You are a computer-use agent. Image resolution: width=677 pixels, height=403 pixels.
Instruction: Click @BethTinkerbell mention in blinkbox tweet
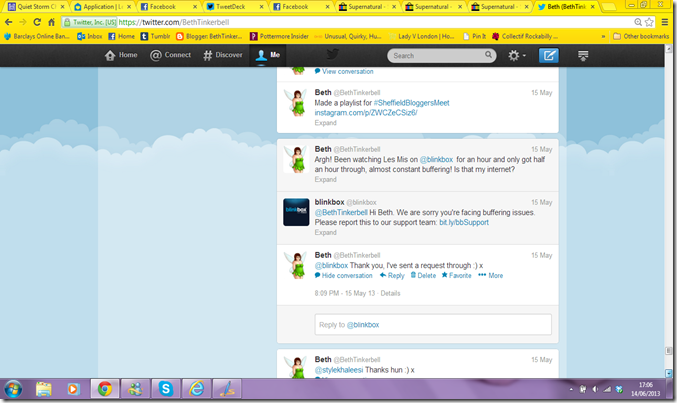click(341, 213)
